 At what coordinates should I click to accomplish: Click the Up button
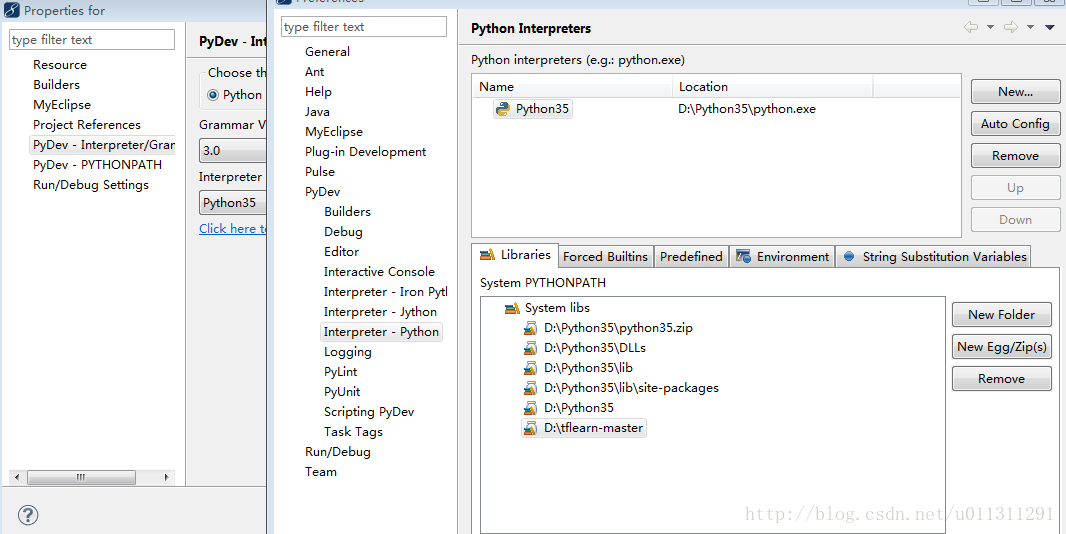pyautogui.click(x=1015, y=188)
